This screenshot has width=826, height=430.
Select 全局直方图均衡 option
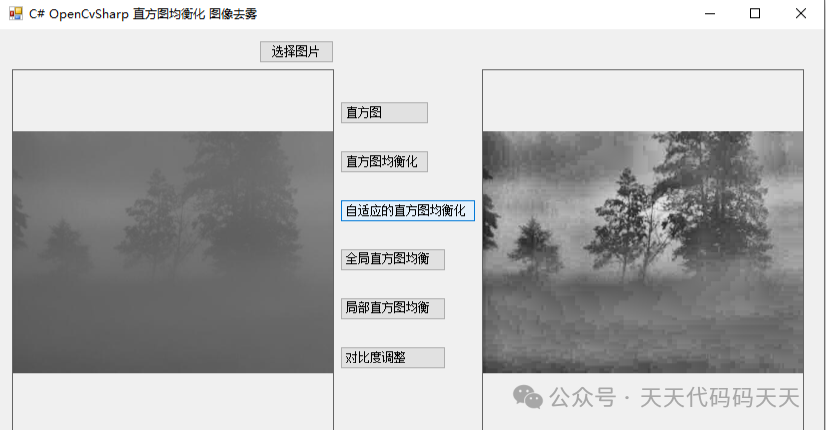click(x=392, y=259)
